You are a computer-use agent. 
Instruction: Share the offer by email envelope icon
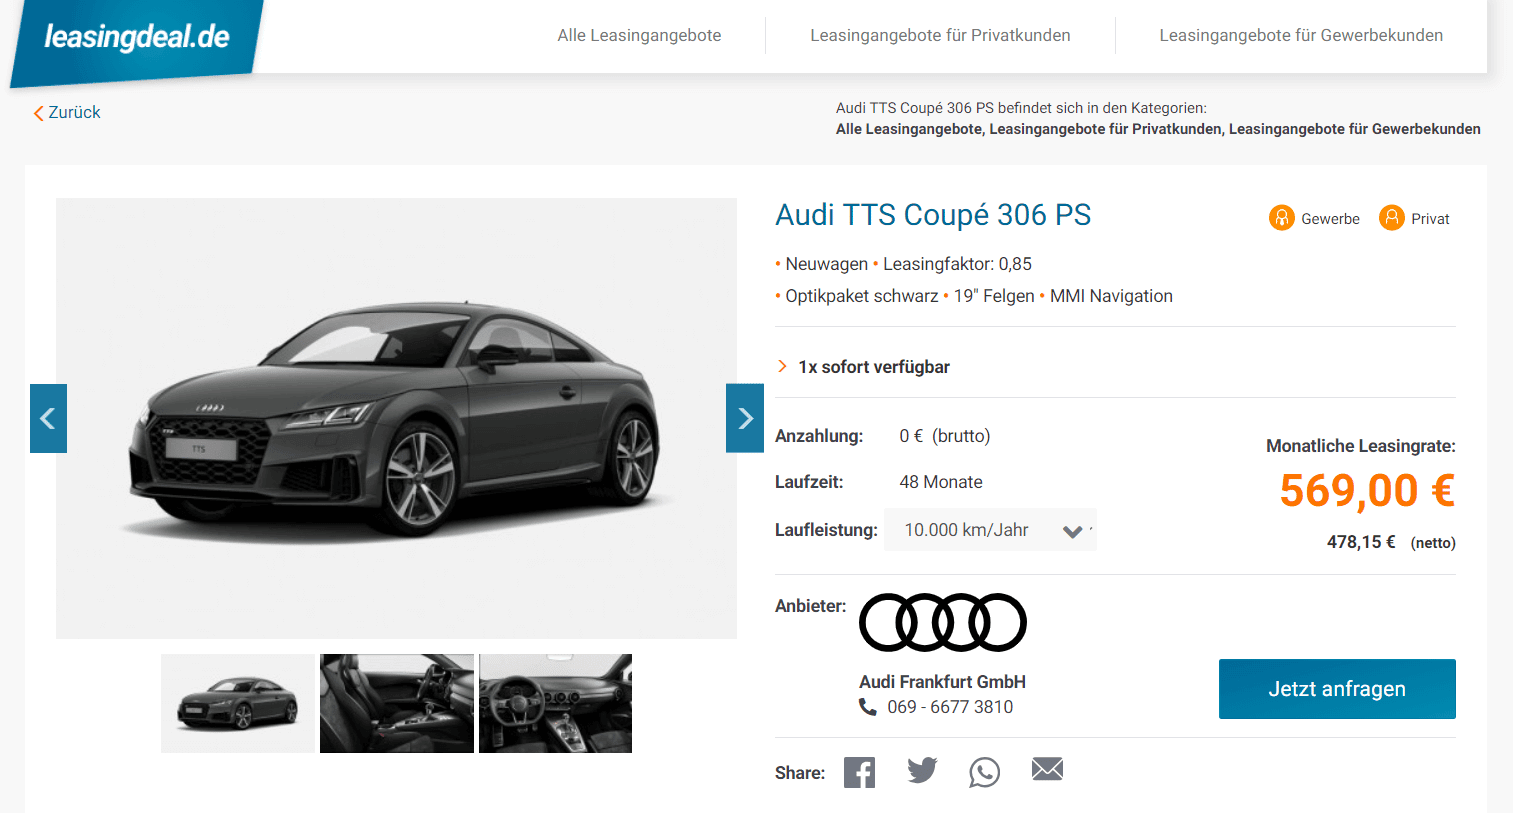(1047, 769)
